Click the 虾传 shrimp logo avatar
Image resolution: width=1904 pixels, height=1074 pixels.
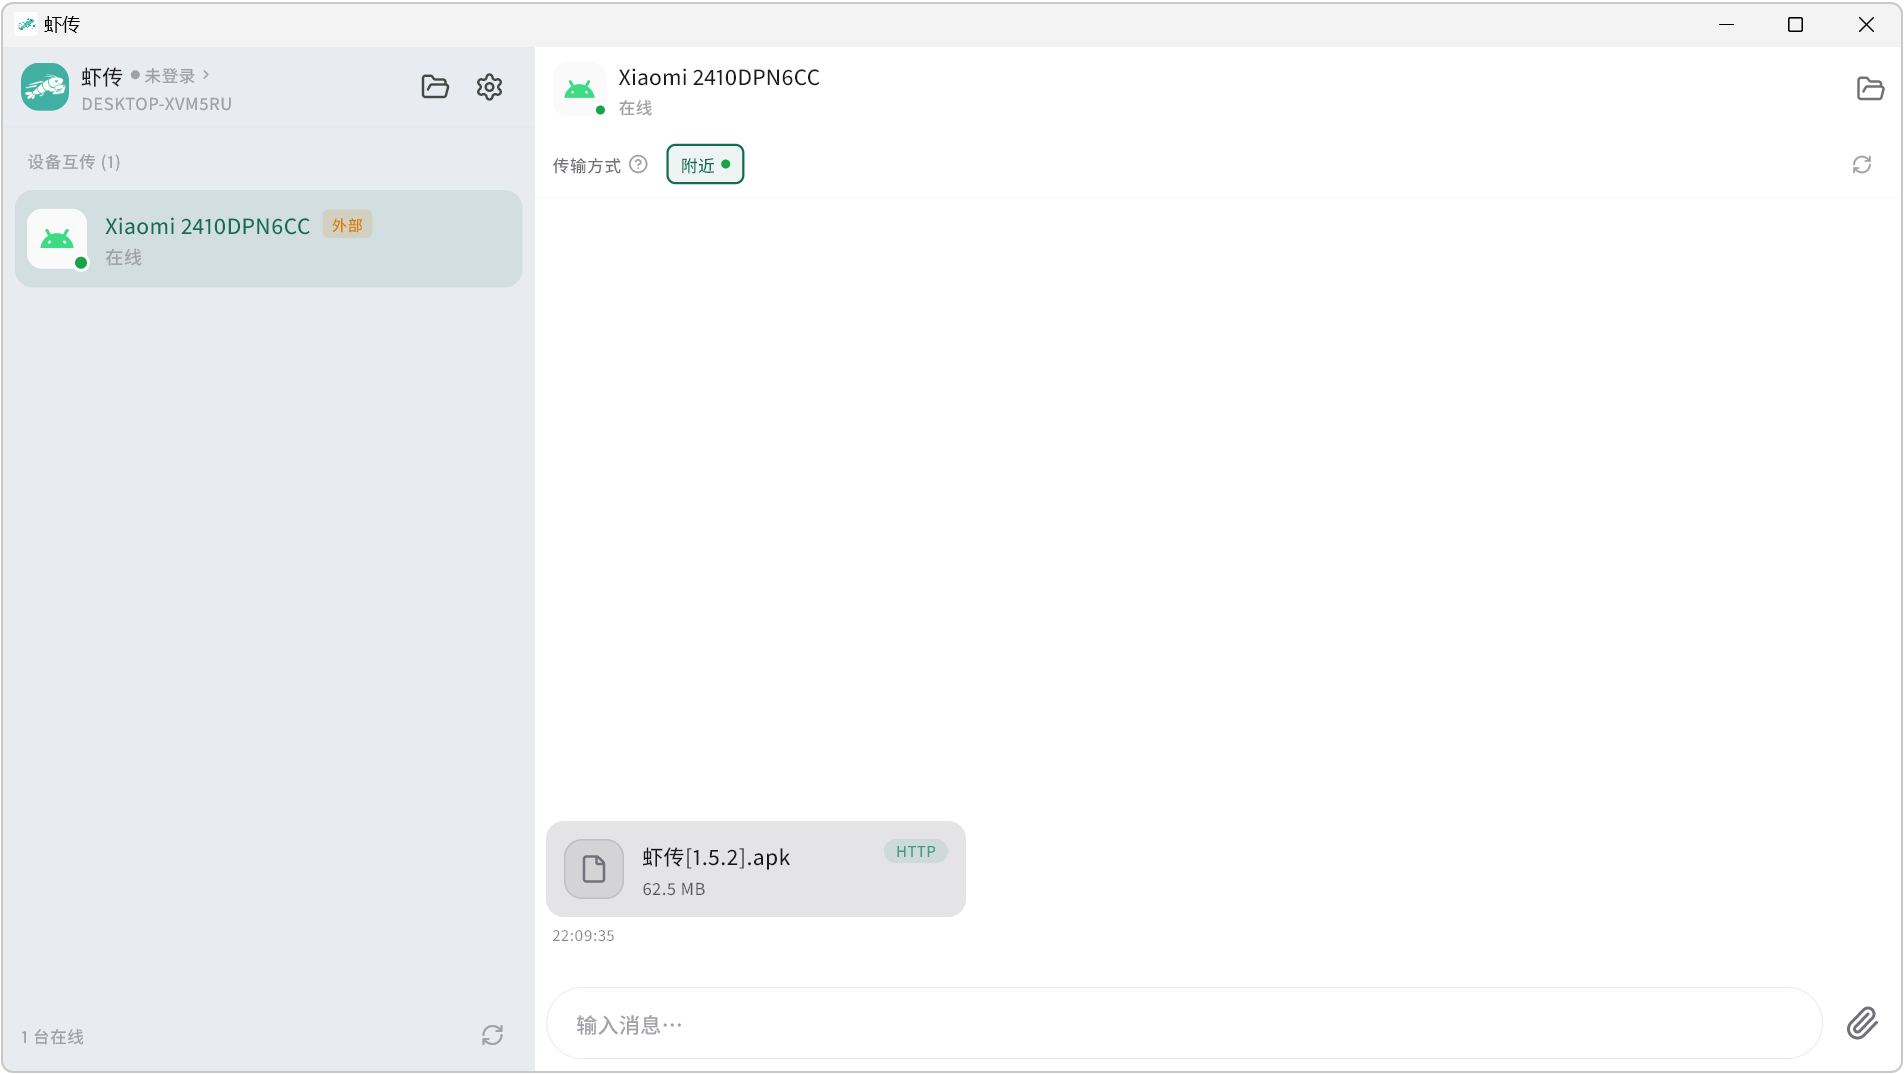click(45, 87)
